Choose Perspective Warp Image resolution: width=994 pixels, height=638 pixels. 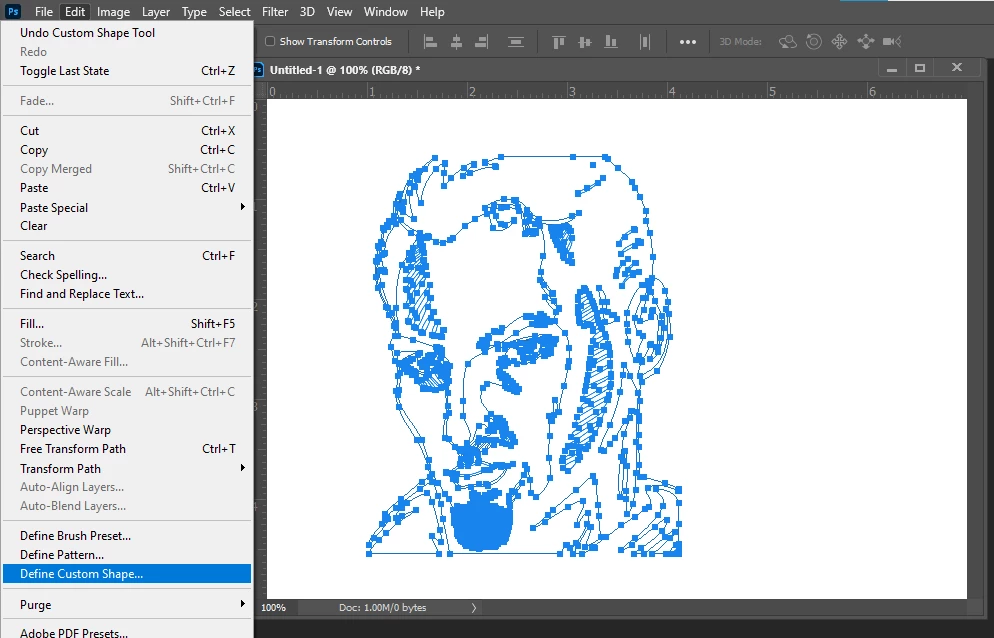127,430
